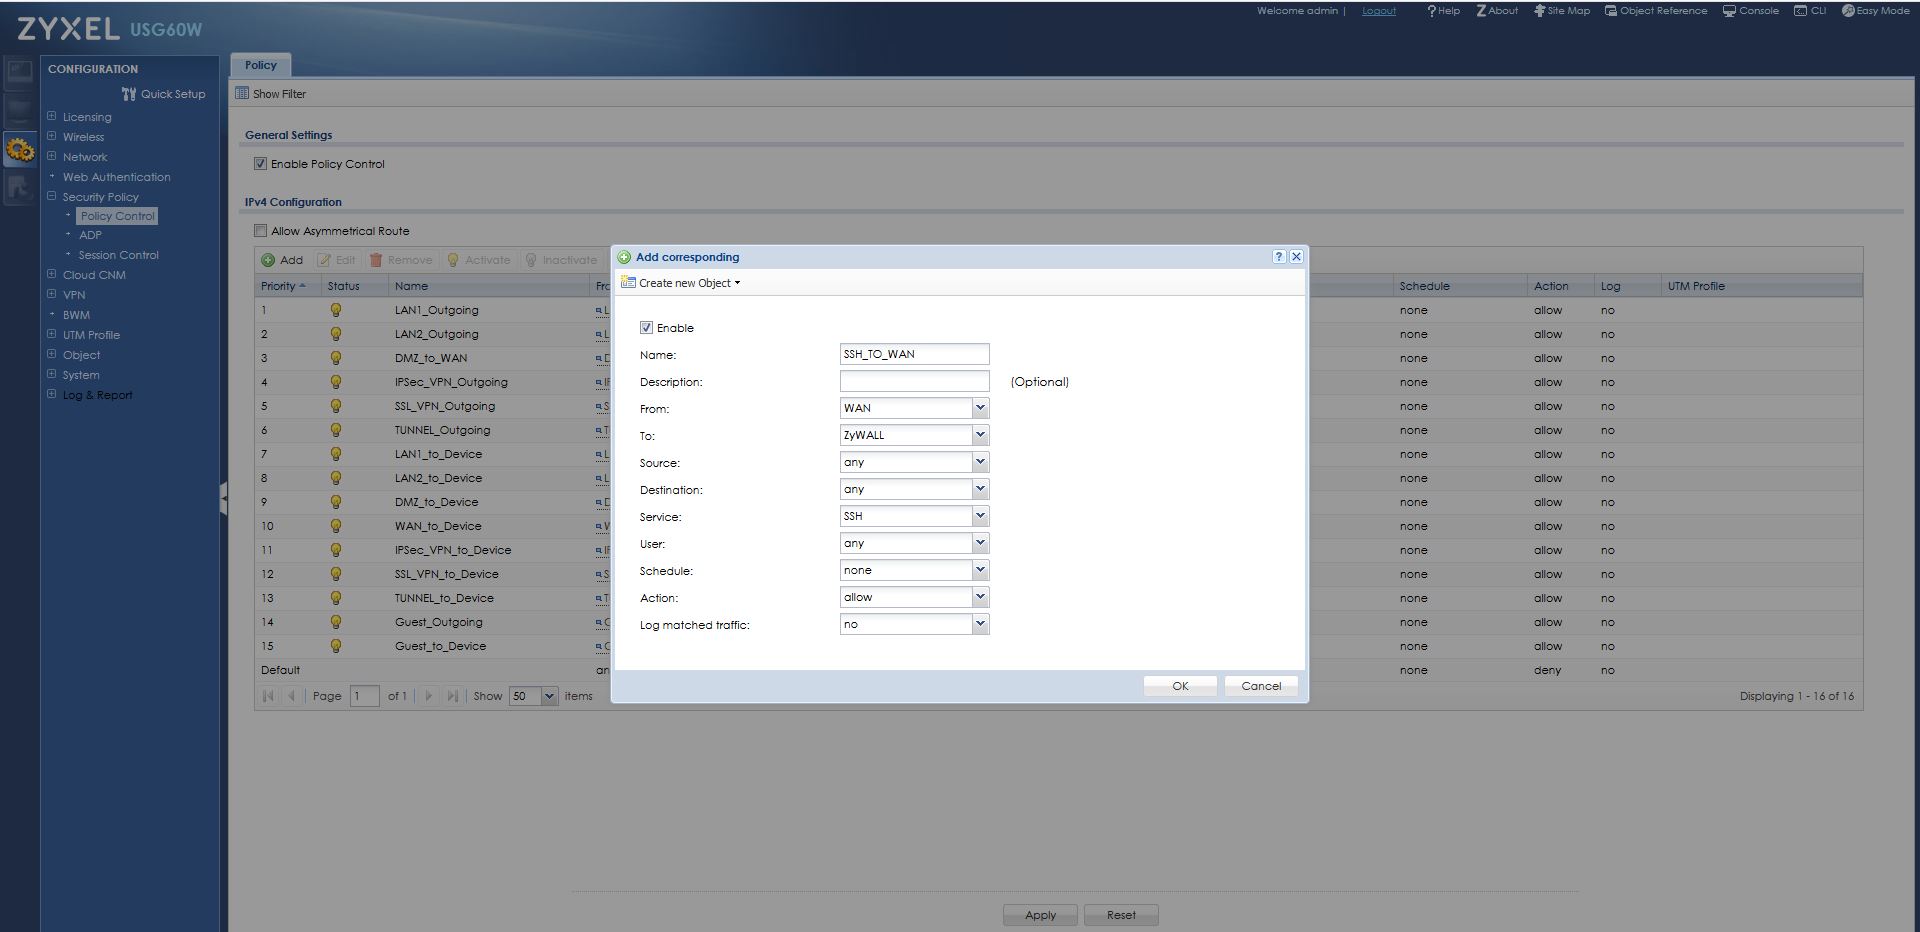The image size is (1920, 932).
Task: Click the Logout link
Action: pos(1378,11)
